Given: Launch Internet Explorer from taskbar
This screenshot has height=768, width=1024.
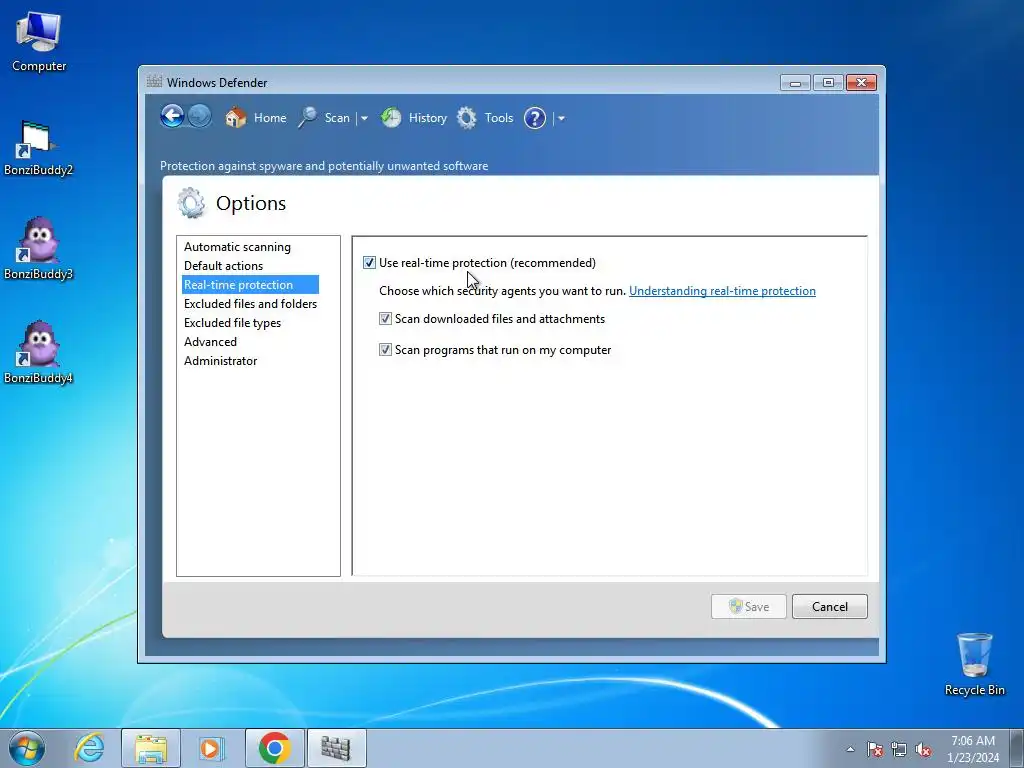Looking at the screenshot, I should [89, 748].
